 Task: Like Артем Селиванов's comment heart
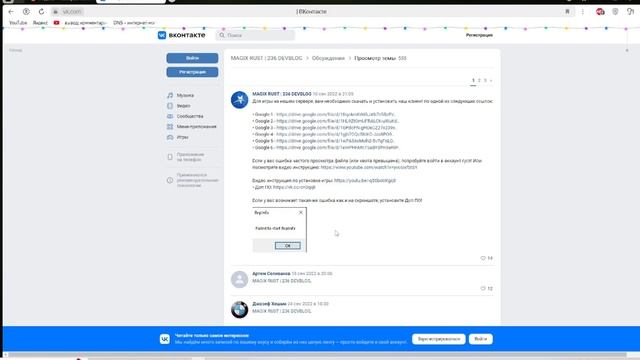pyautogui.click(x=483, y=289)
